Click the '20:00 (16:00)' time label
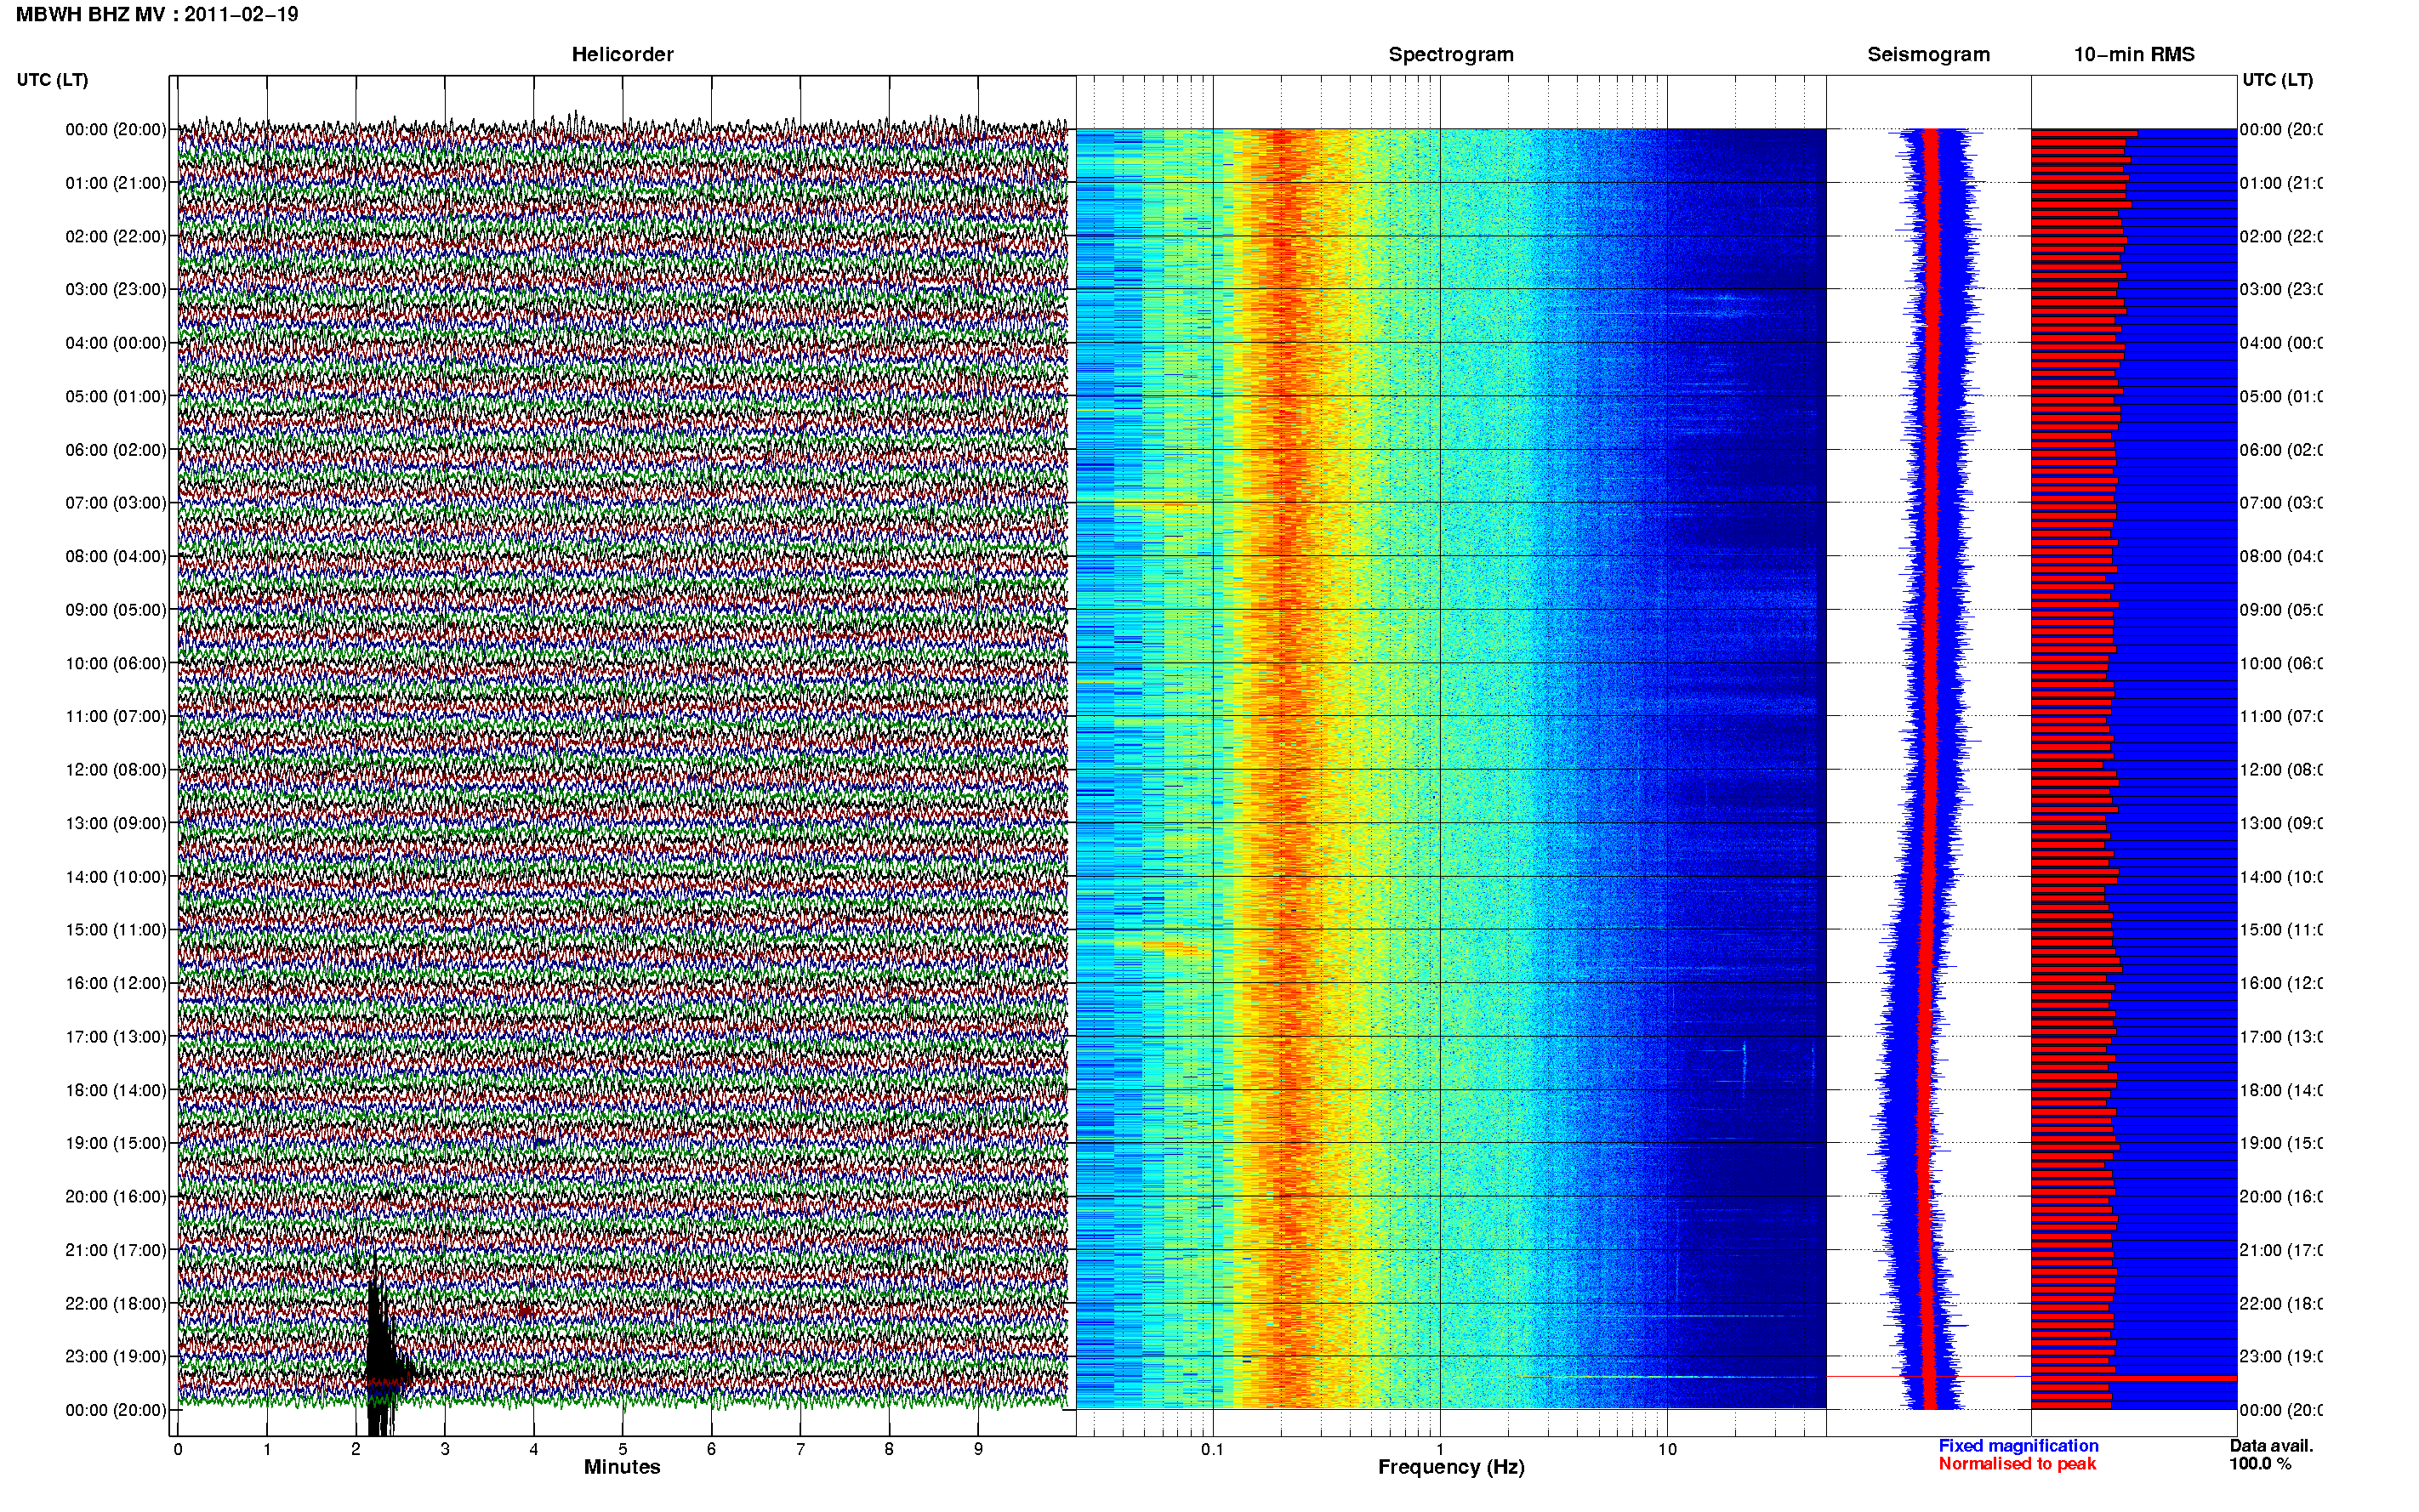The width and height of the screenshot is (2419, 1512). pyautogui.click(x=116, y=1196)
